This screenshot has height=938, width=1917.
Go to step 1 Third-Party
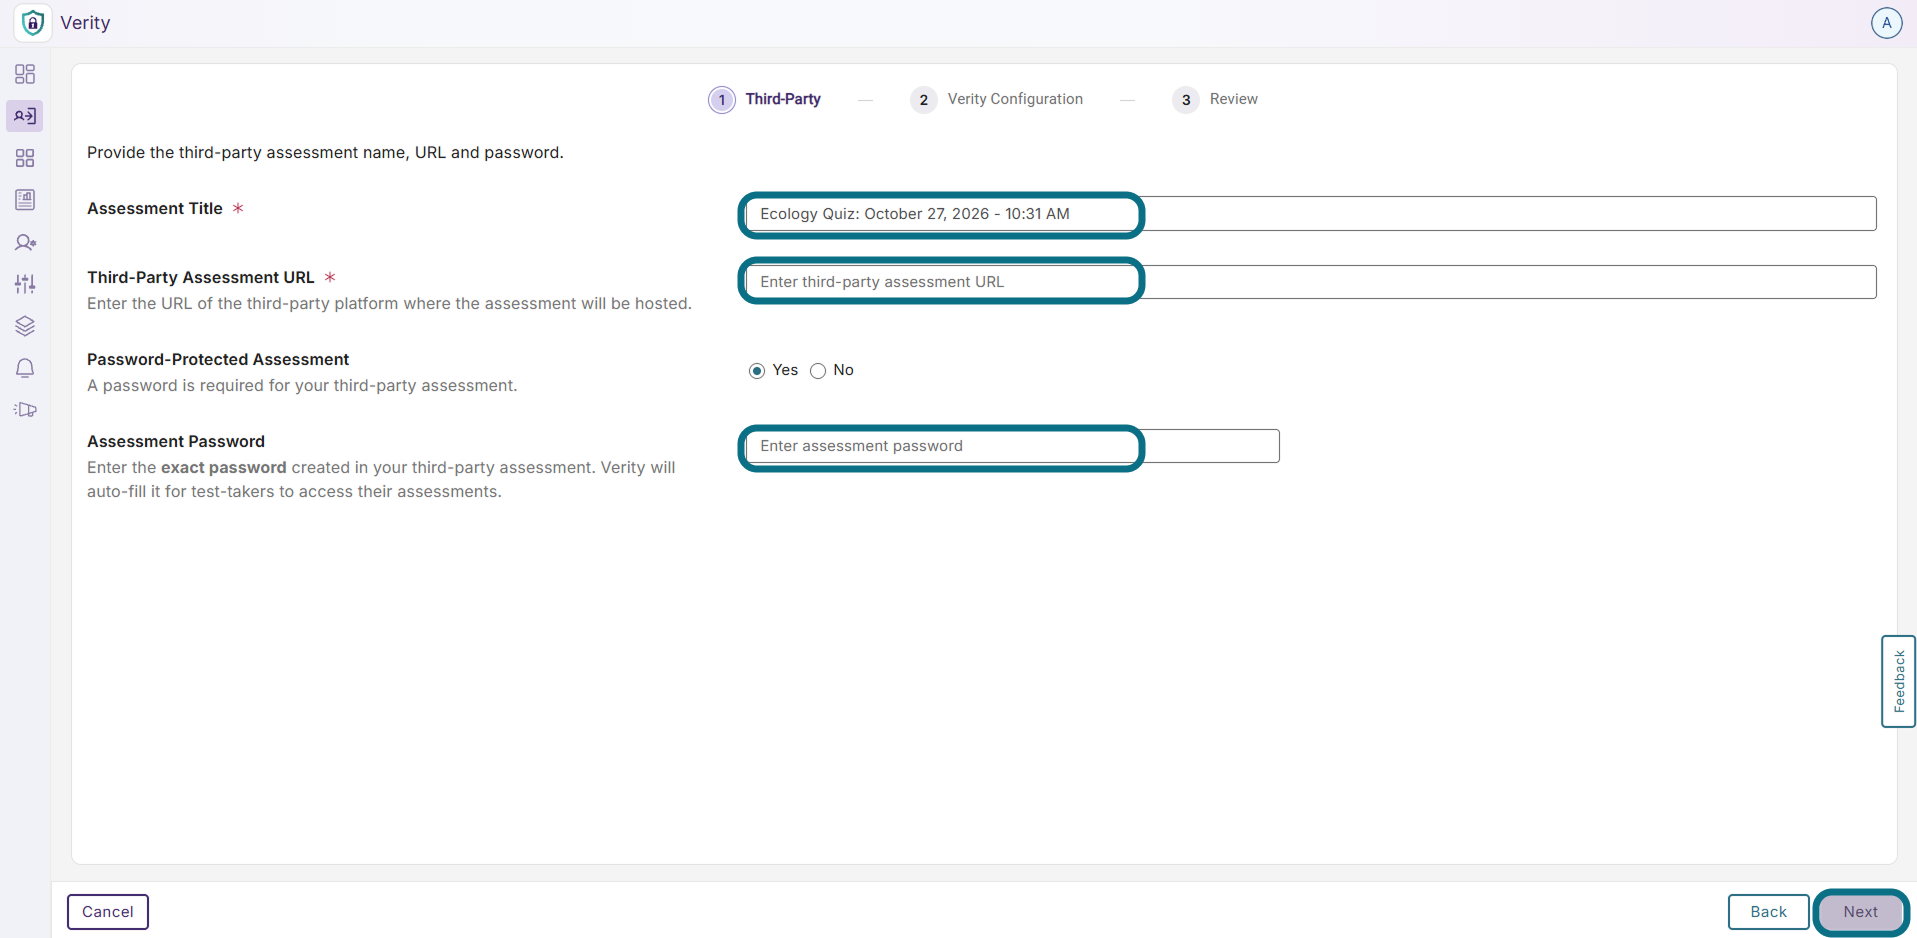(x=765, y=99)
